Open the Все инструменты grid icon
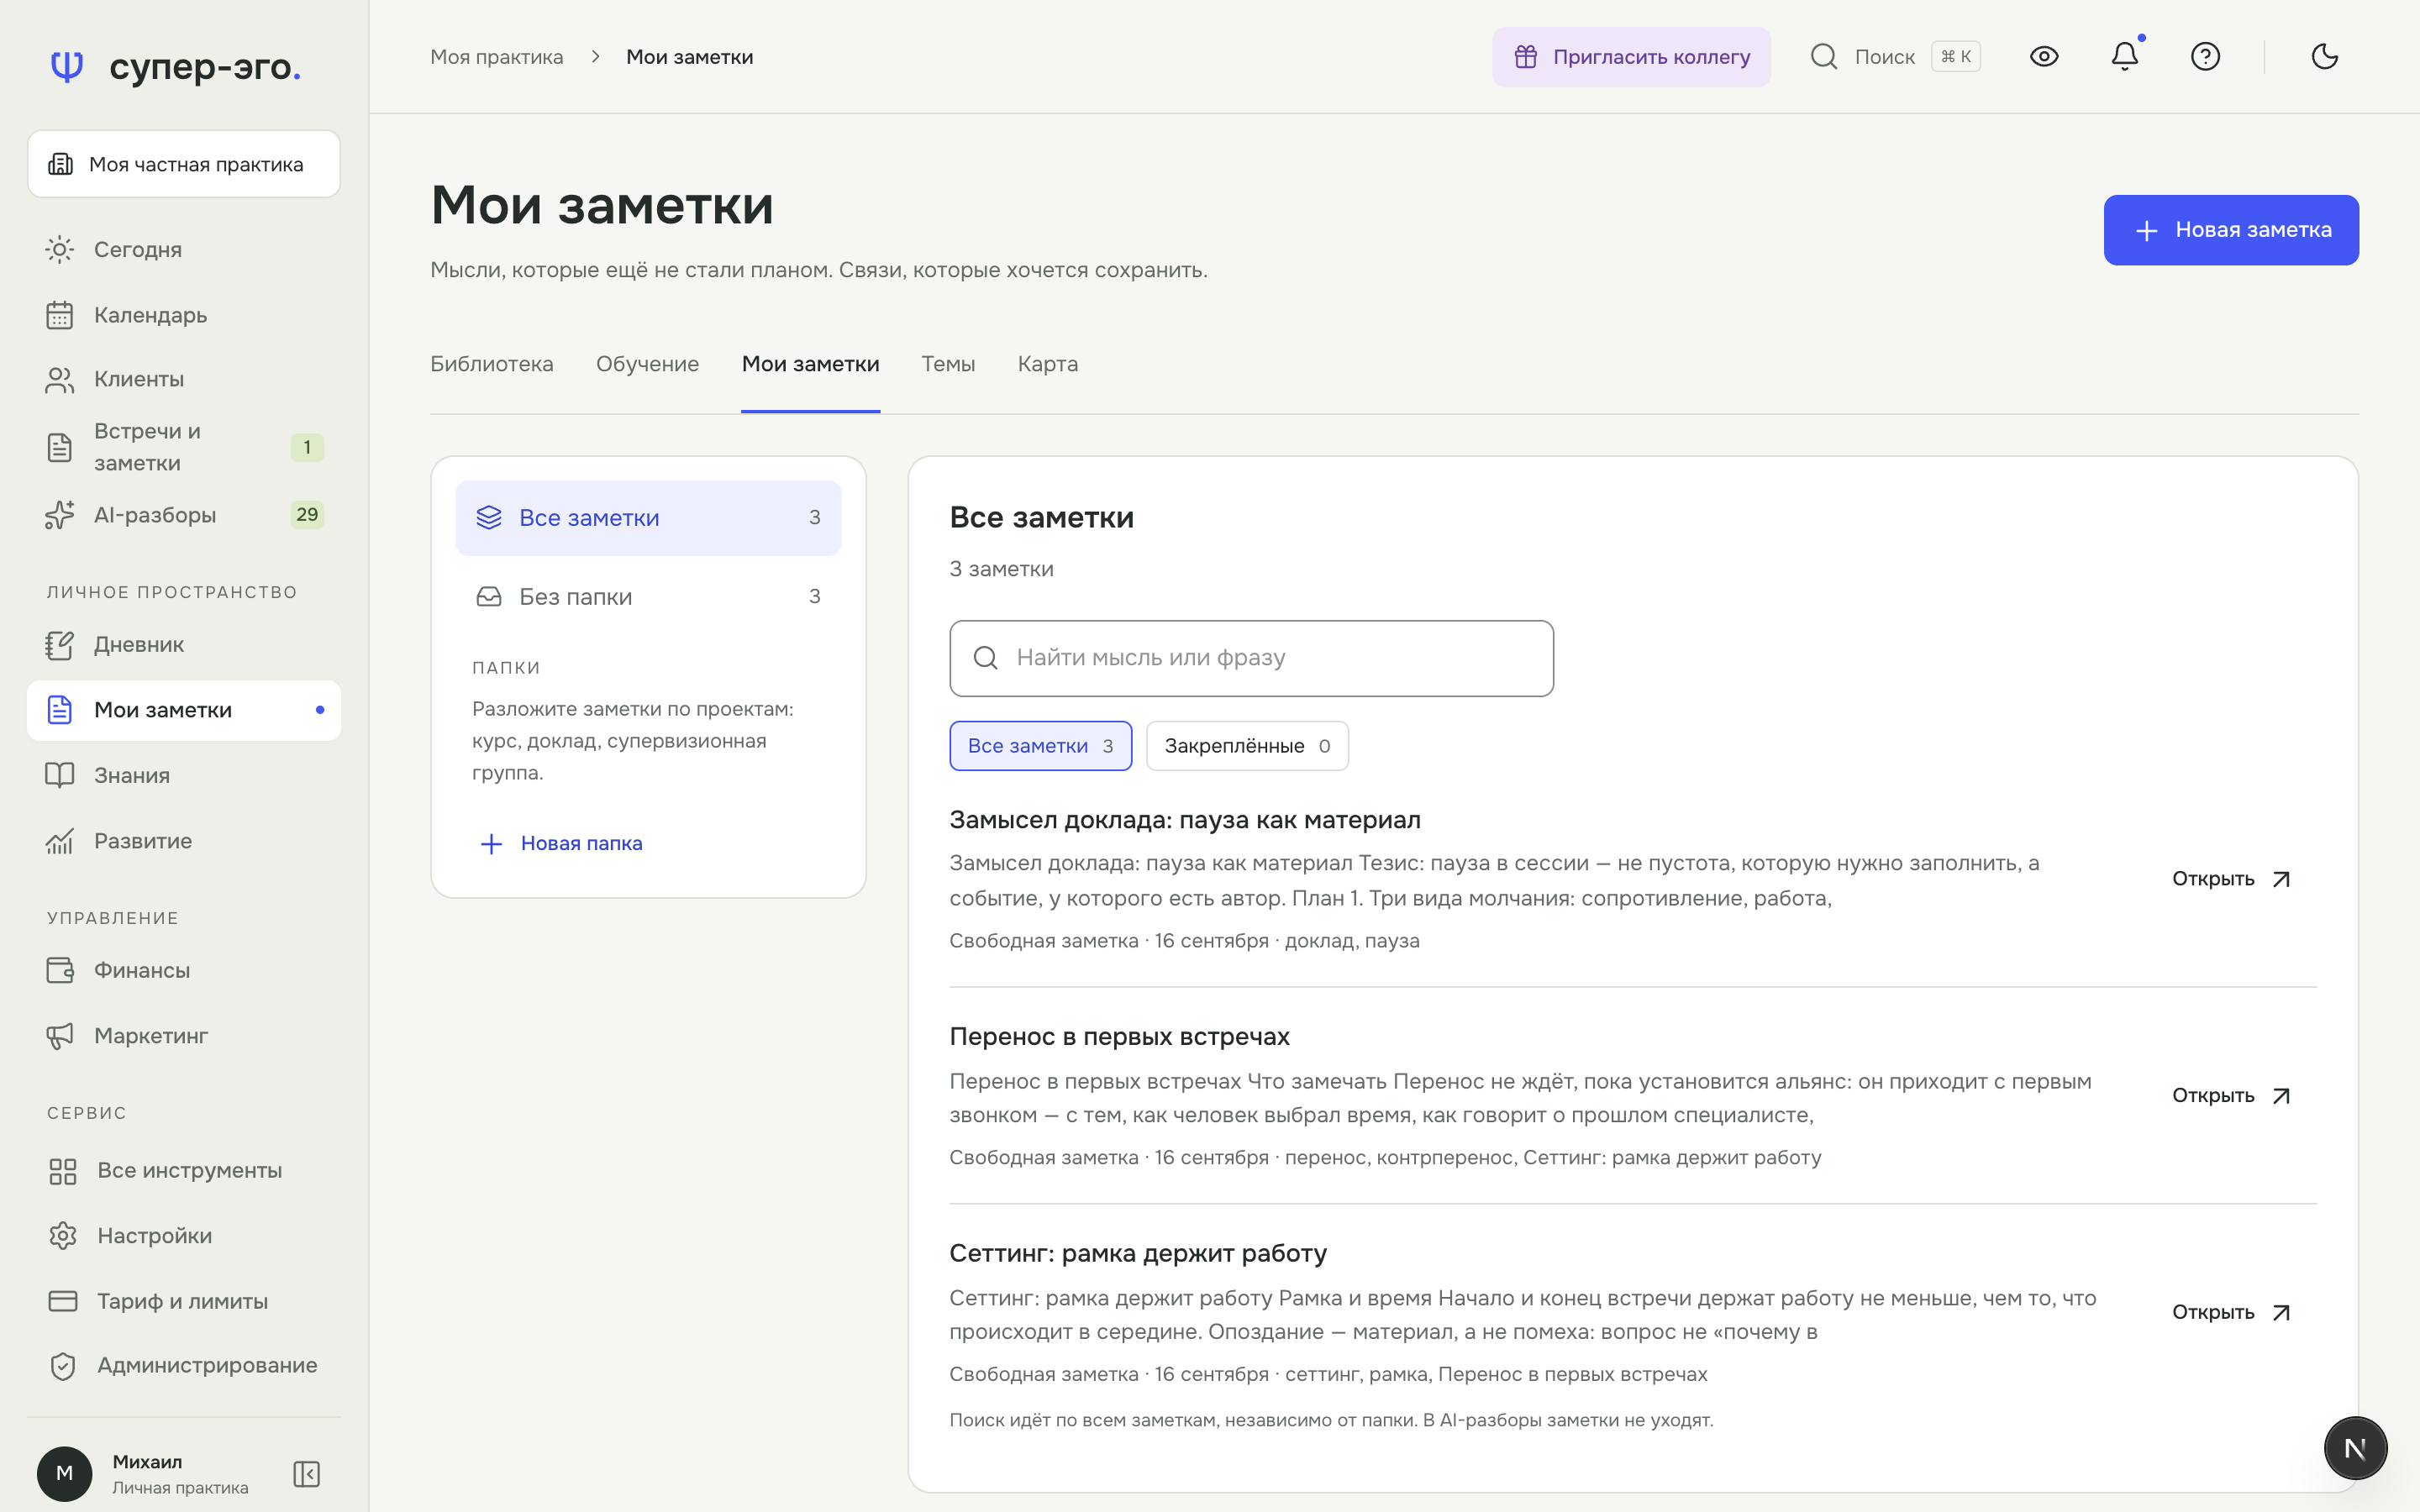Image resolution: width=2420 pixels, height=1512 pixels. point(63,1171)
